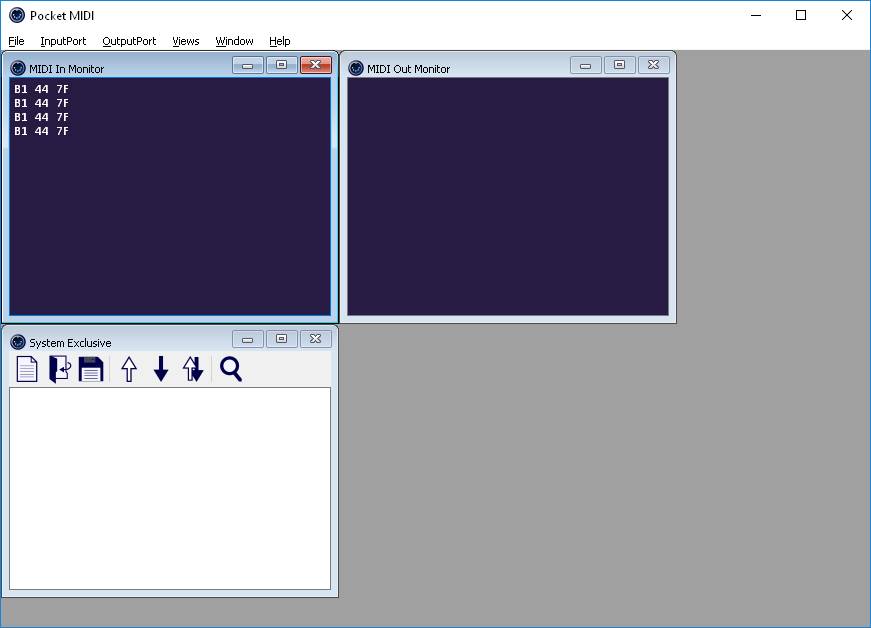Screen dimensions: 871x628
Task: Open a SysEx file via import icon
Action: tap(59, 369)
